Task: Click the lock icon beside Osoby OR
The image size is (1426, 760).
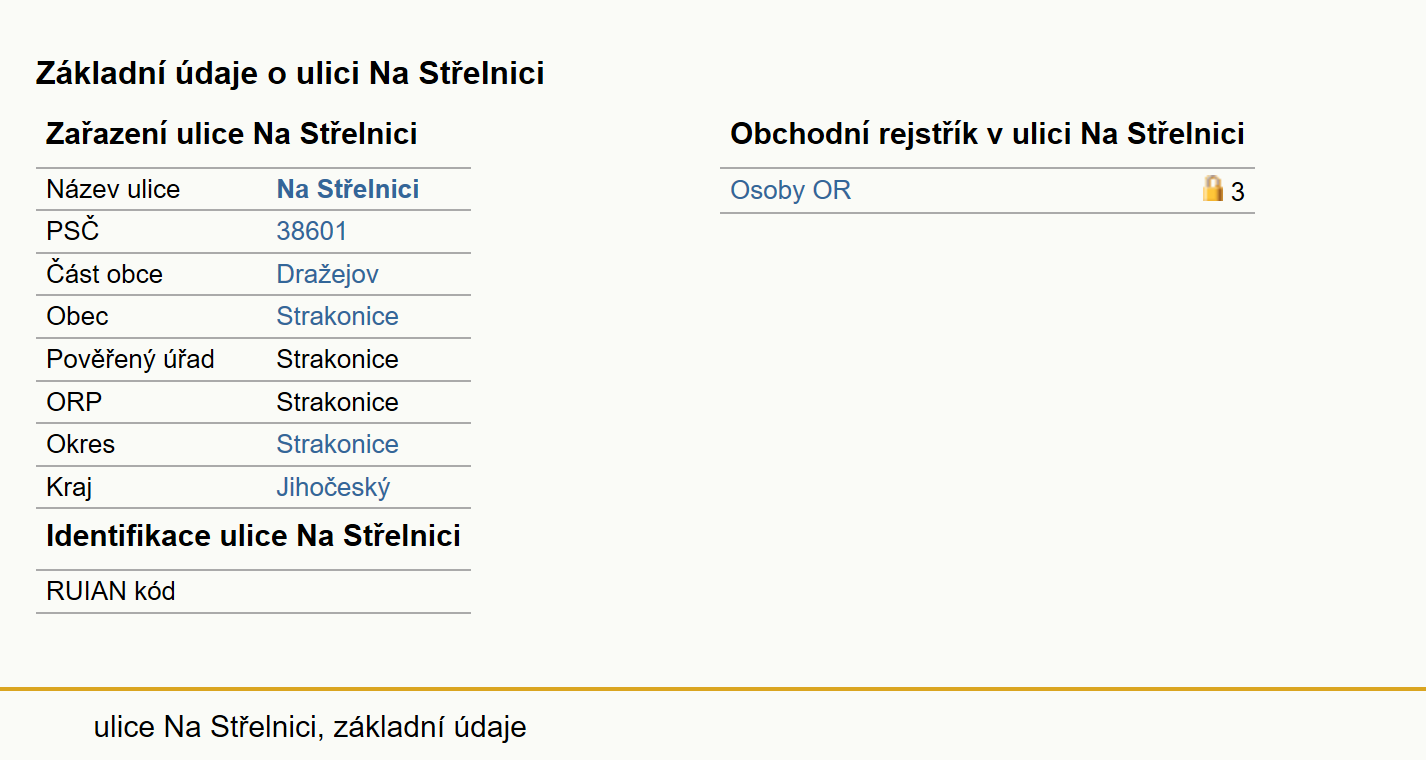Action: coord(1213,189)
